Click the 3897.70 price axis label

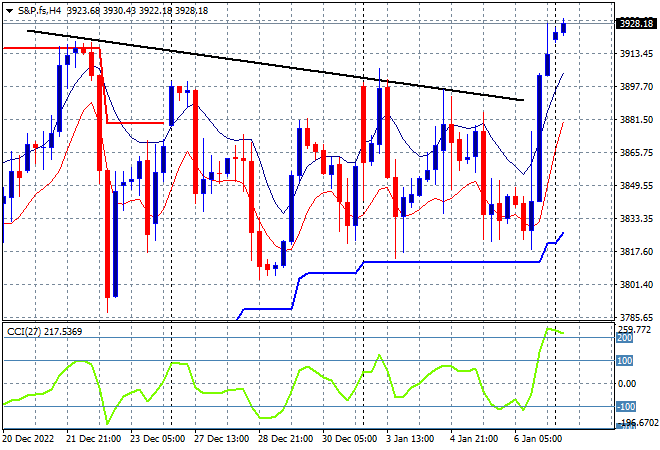point(636,86)
